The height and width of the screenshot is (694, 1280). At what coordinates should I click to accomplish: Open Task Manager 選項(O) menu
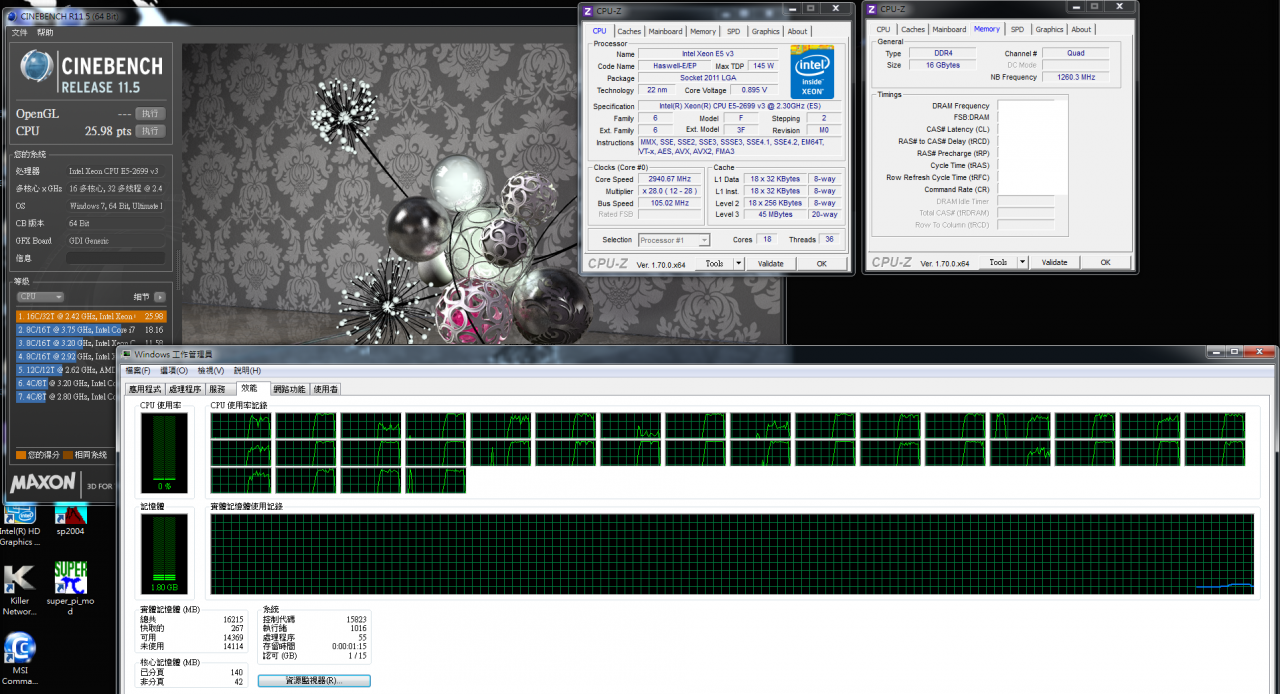click(x=174, y=371)
